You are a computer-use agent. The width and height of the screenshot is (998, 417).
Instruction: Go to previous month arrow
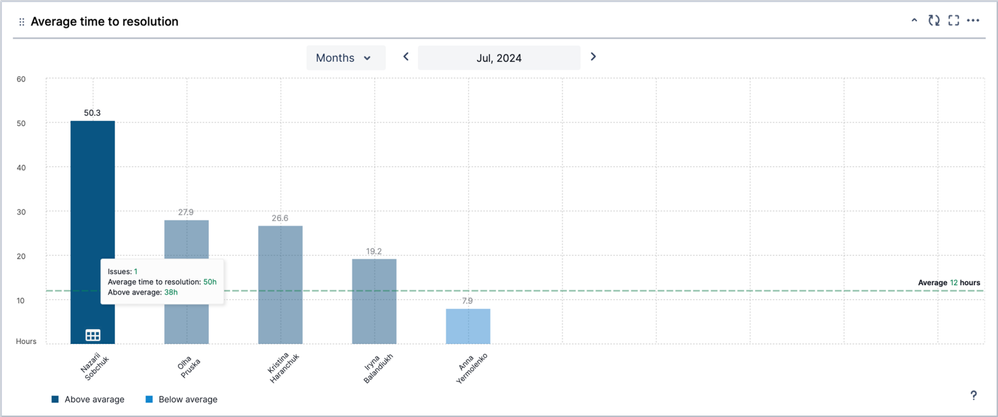[x=405, y=57]
